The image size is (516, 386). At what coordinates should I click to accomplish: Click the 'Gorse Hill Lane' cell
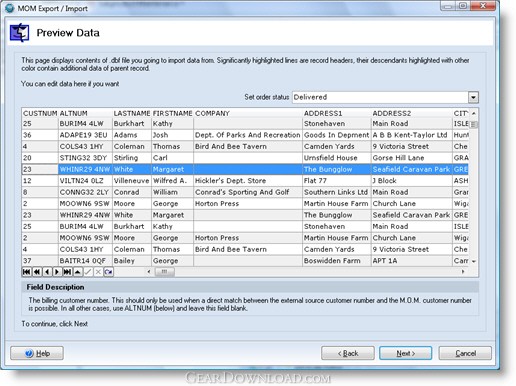412,158
